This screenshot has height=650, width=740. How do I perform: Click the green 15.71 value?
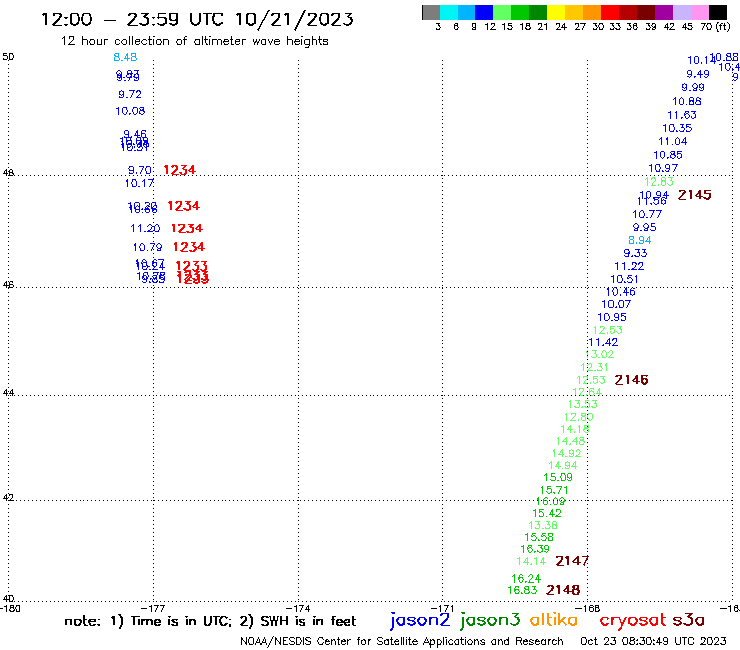click(x=554, y=490)
